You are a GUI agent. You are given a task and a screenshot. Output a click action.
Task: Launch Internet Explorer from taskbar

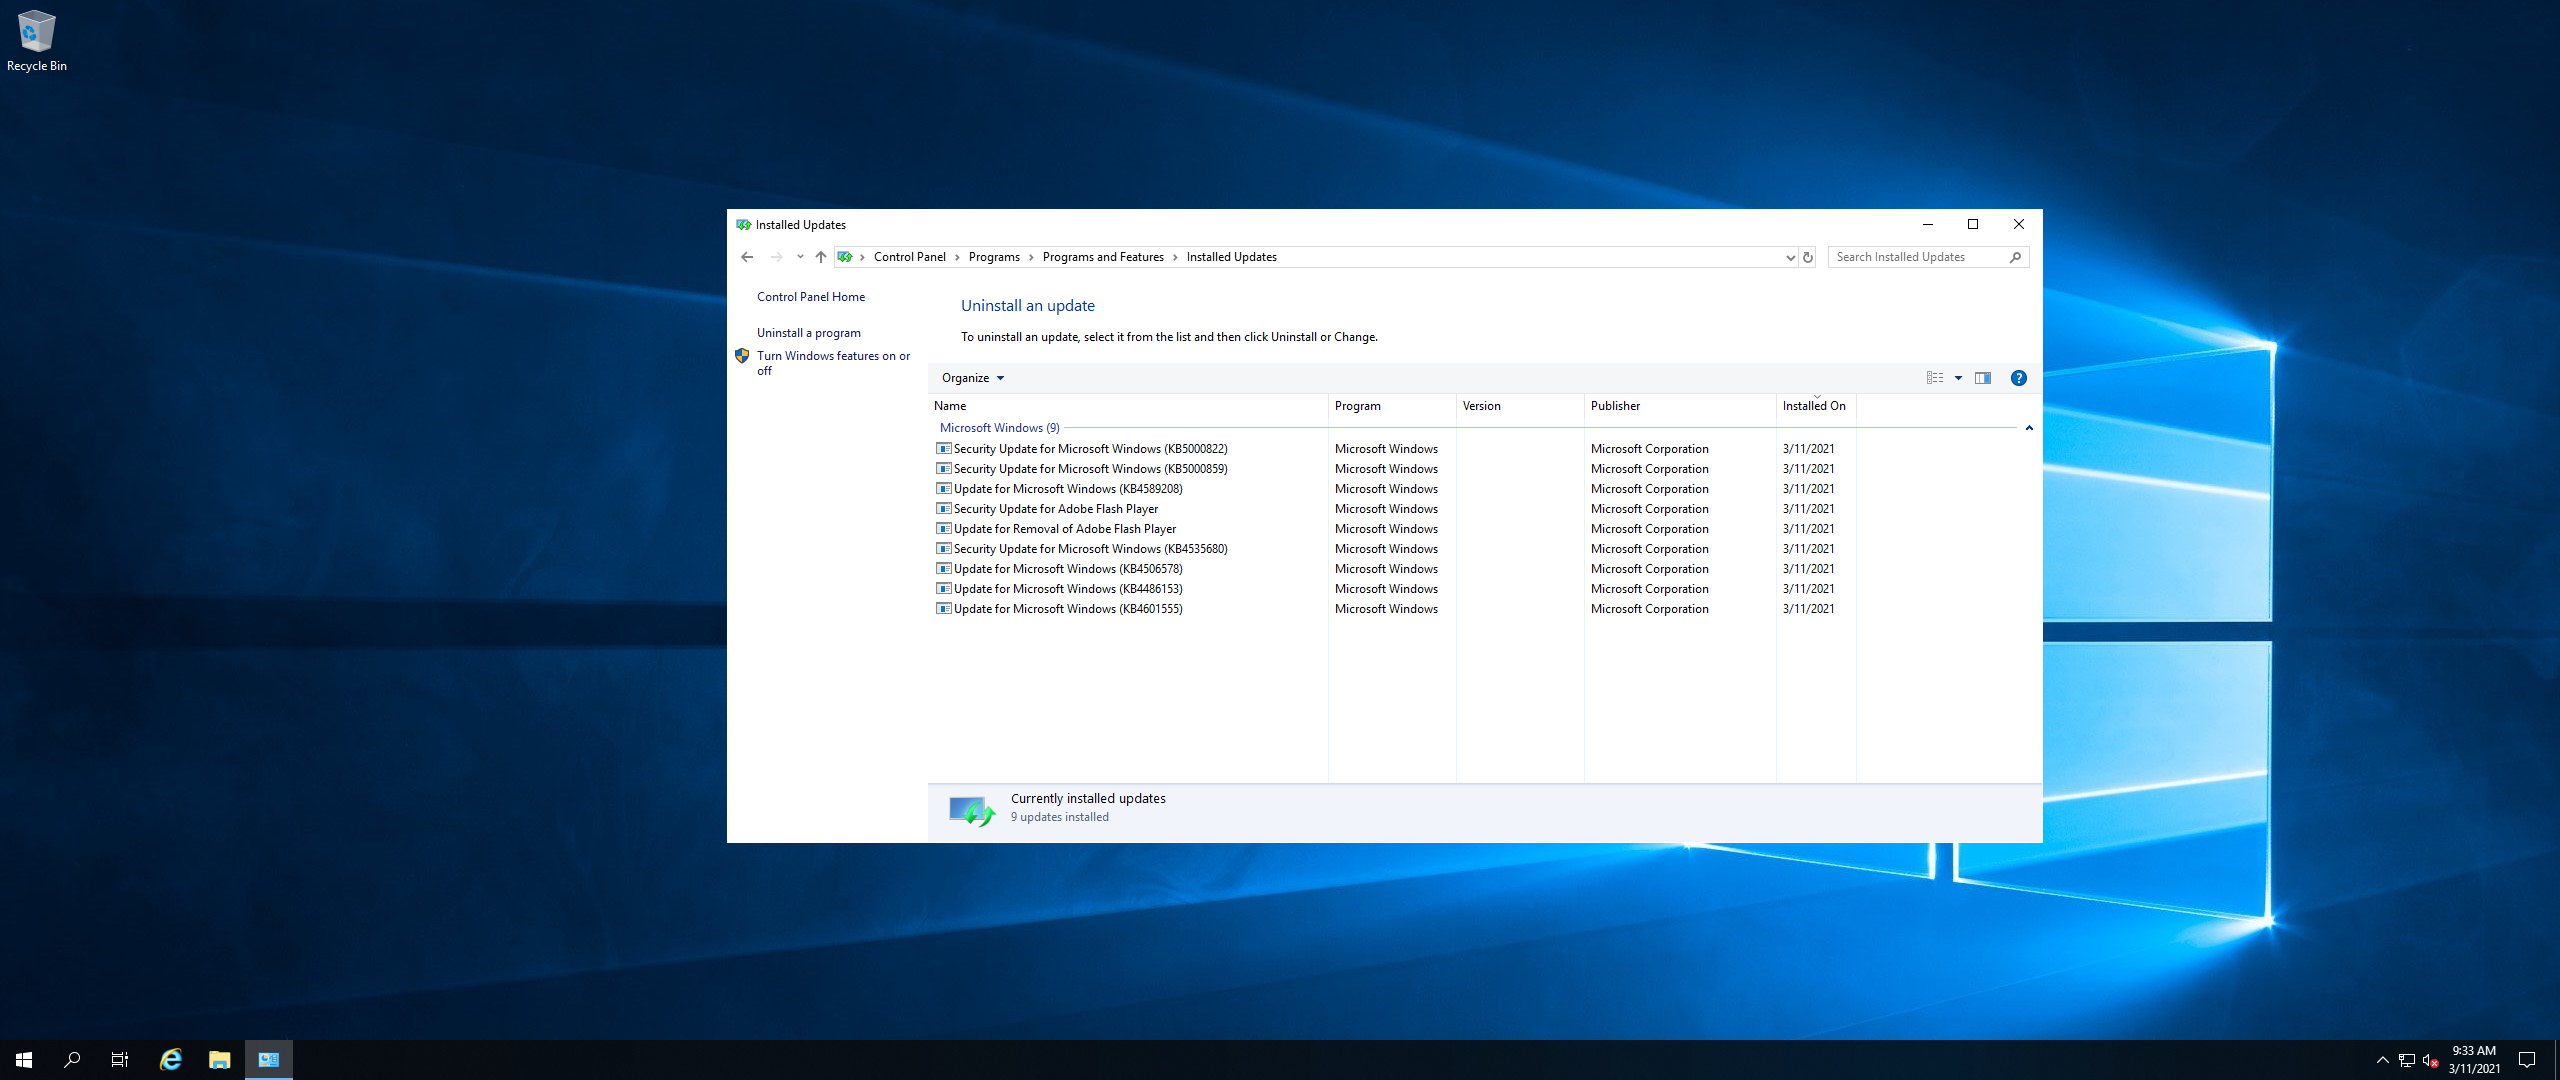171,1060
